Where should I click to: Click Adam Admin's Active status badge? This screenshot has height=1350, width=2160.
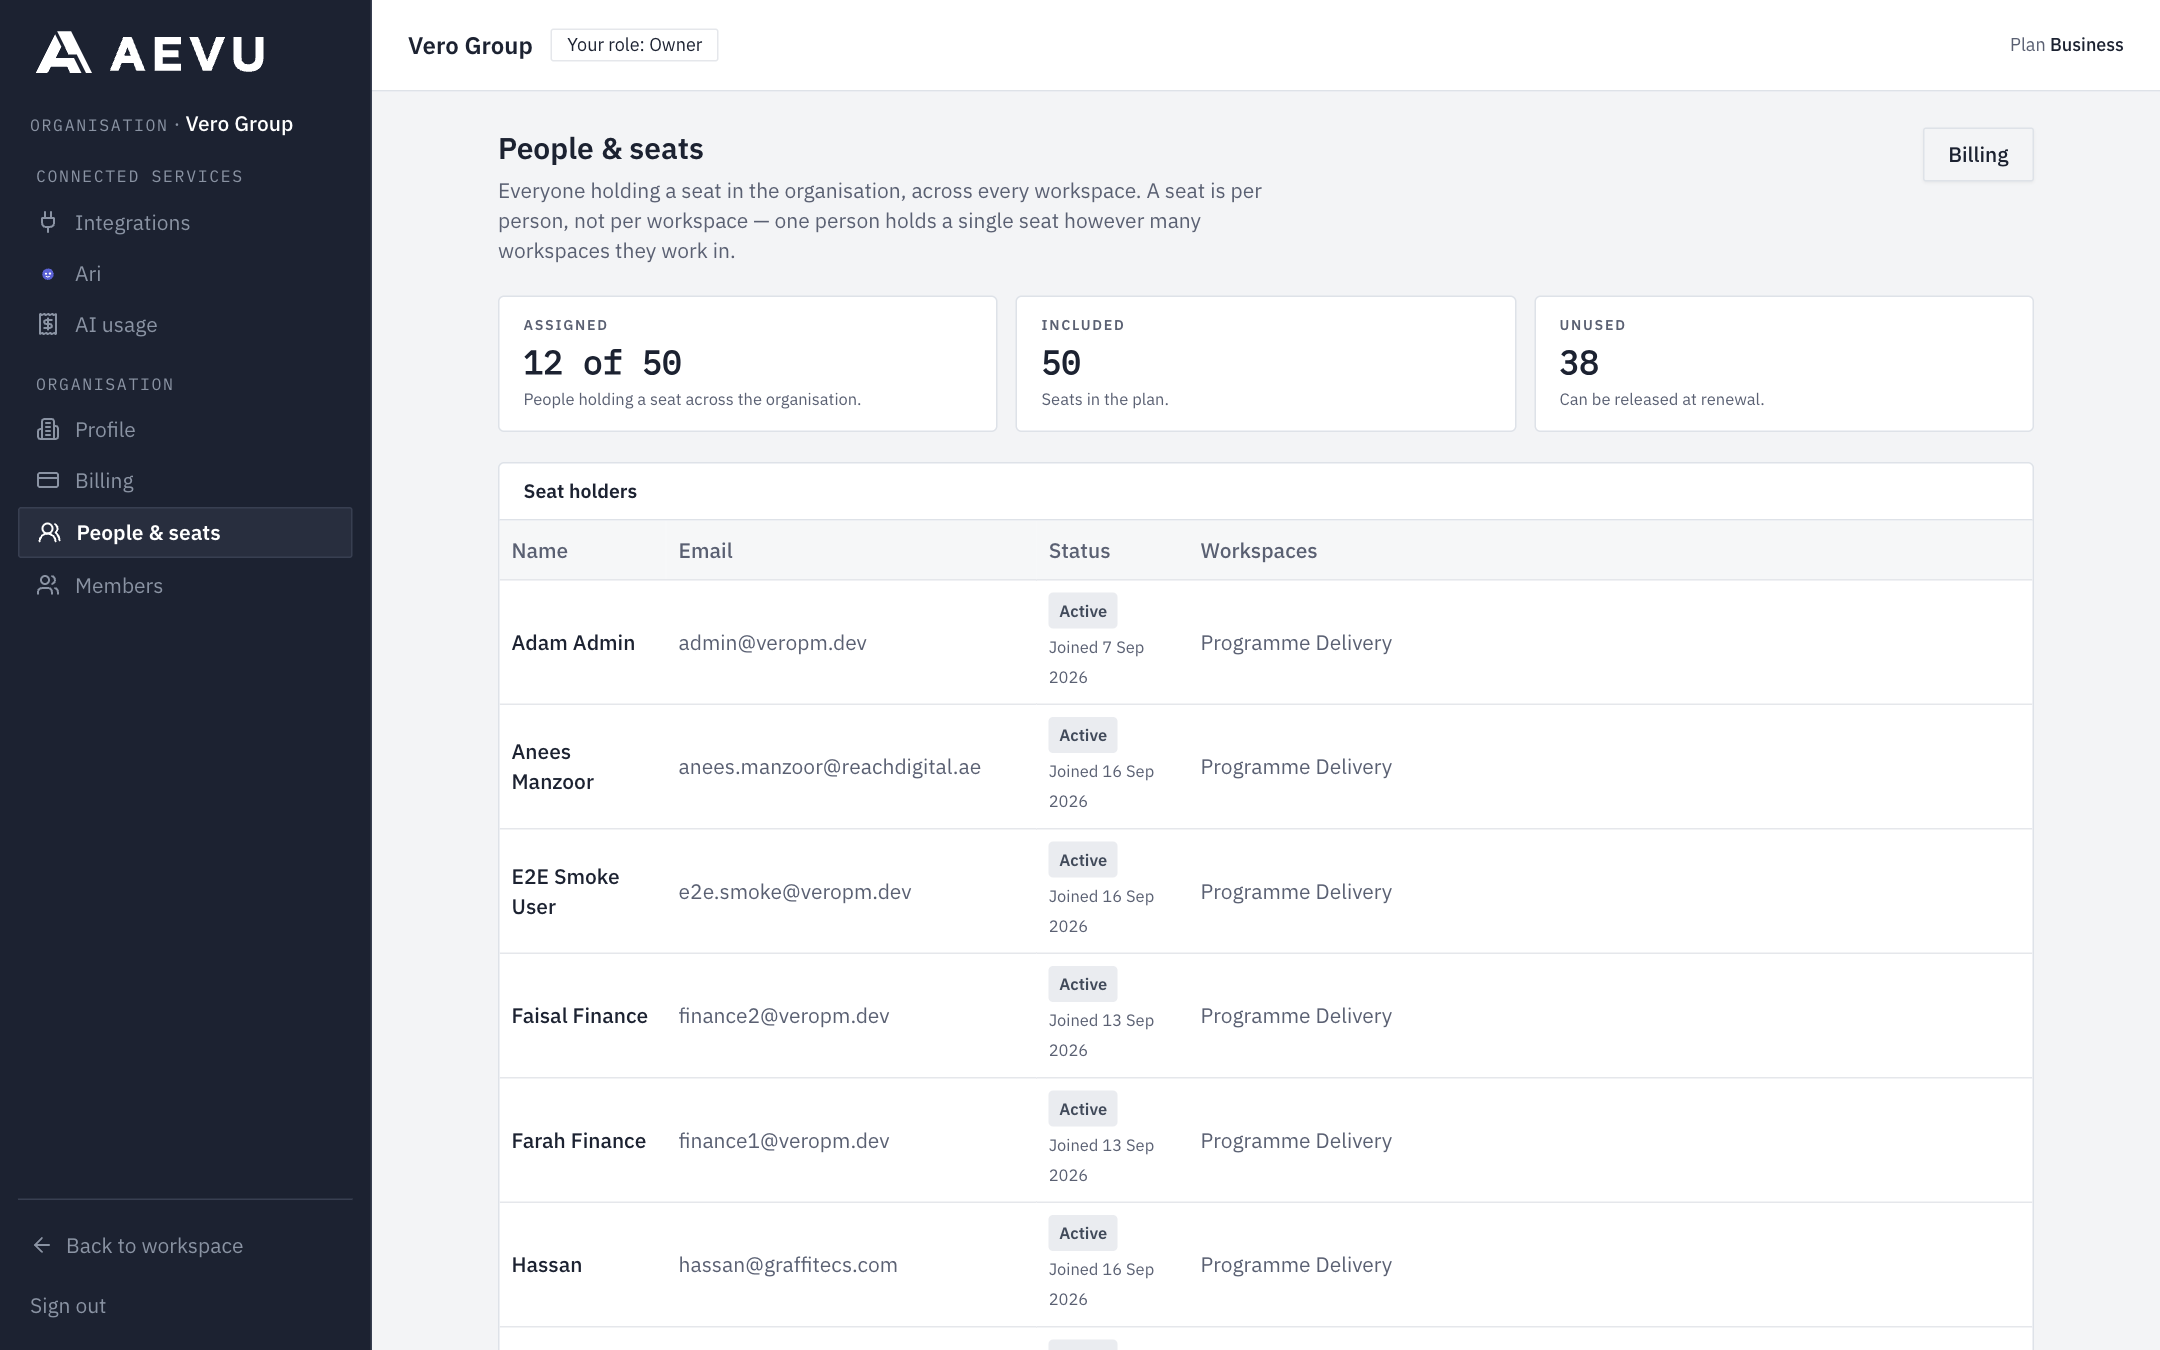(1082, 611)
